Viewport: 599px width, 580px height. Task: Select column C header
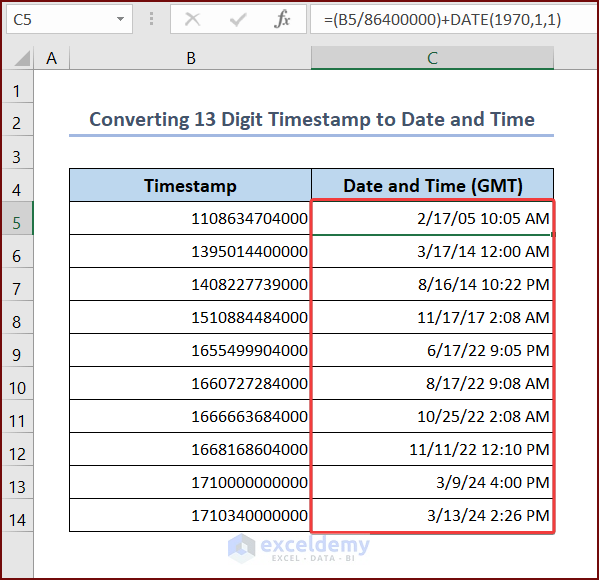point(432,58)
